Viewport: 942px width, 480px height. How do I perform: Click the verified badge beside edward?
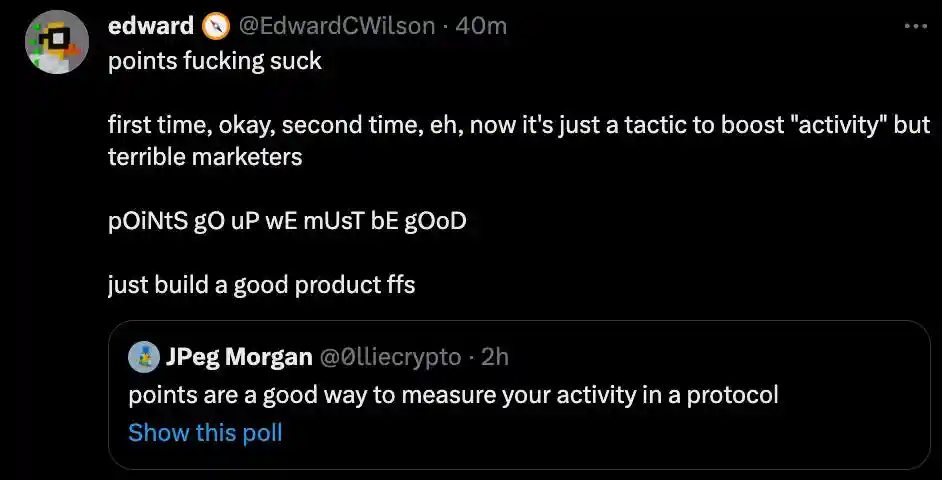click(x=215, y=26)
